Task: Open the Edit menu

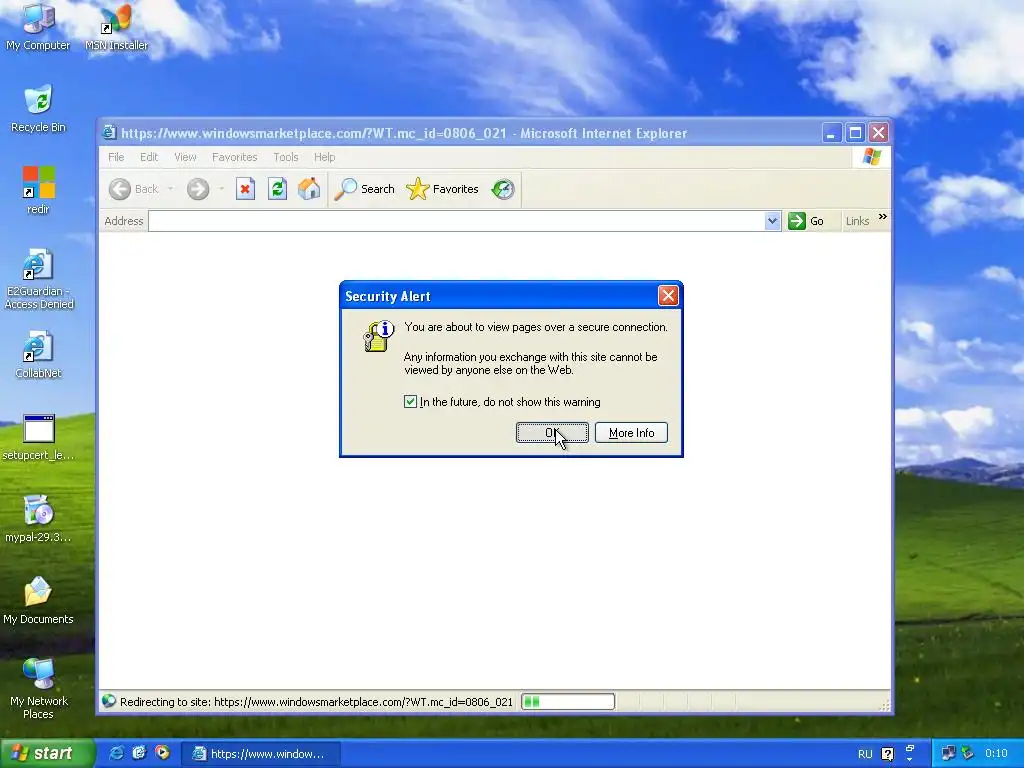Action: tap(148, 157)
